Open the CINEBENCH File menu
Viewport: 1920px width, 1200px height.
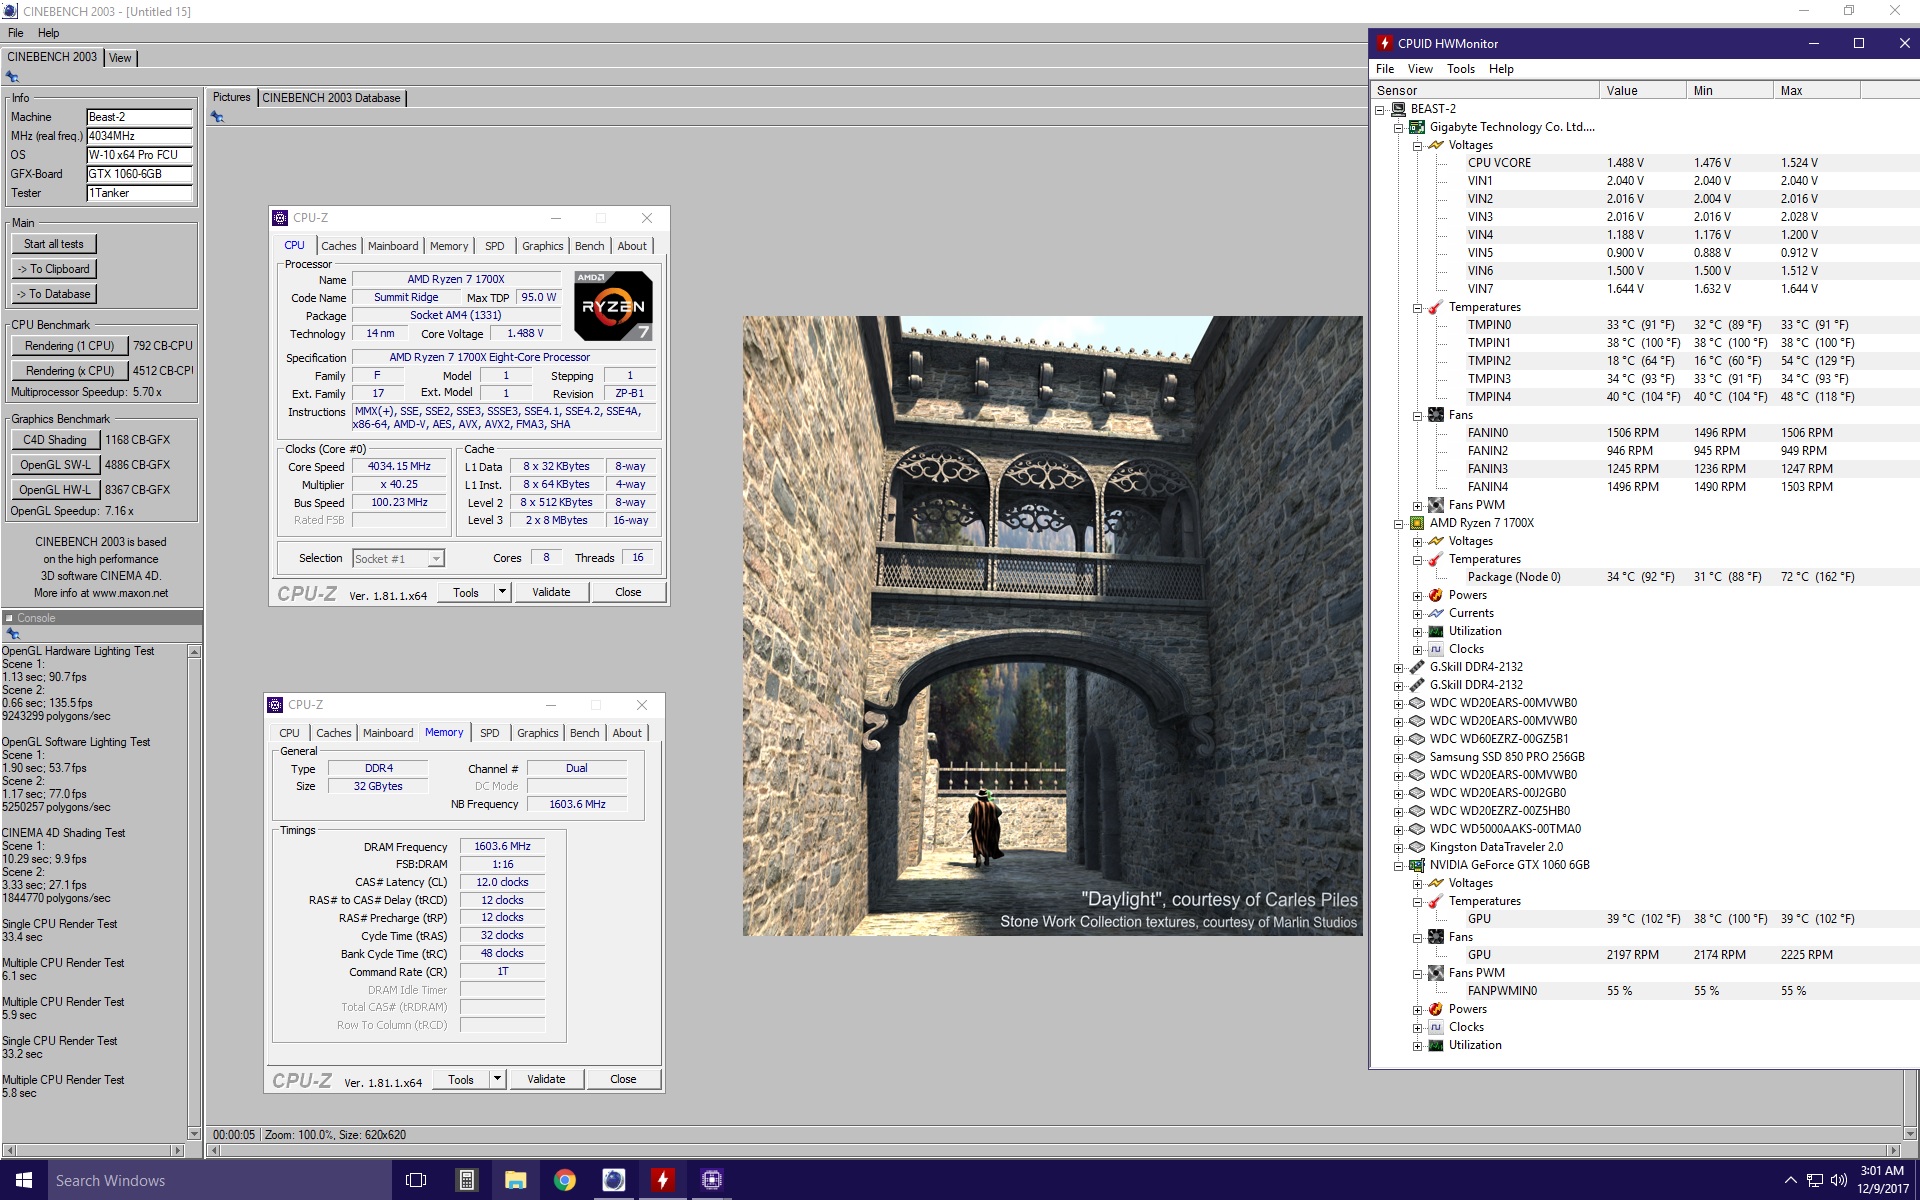pos(16,33)
